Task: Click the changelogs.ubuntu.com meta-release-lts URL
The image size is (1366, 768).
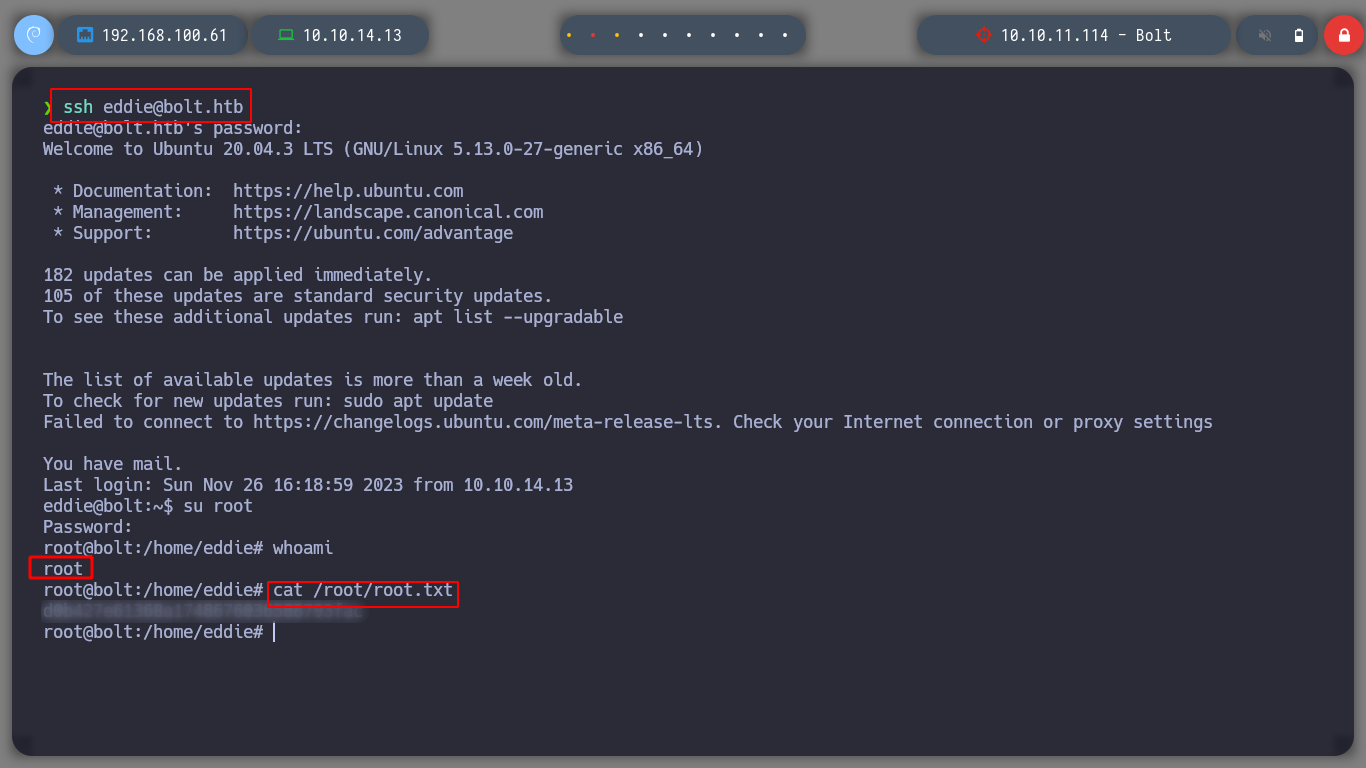Action: click(488, 422)
